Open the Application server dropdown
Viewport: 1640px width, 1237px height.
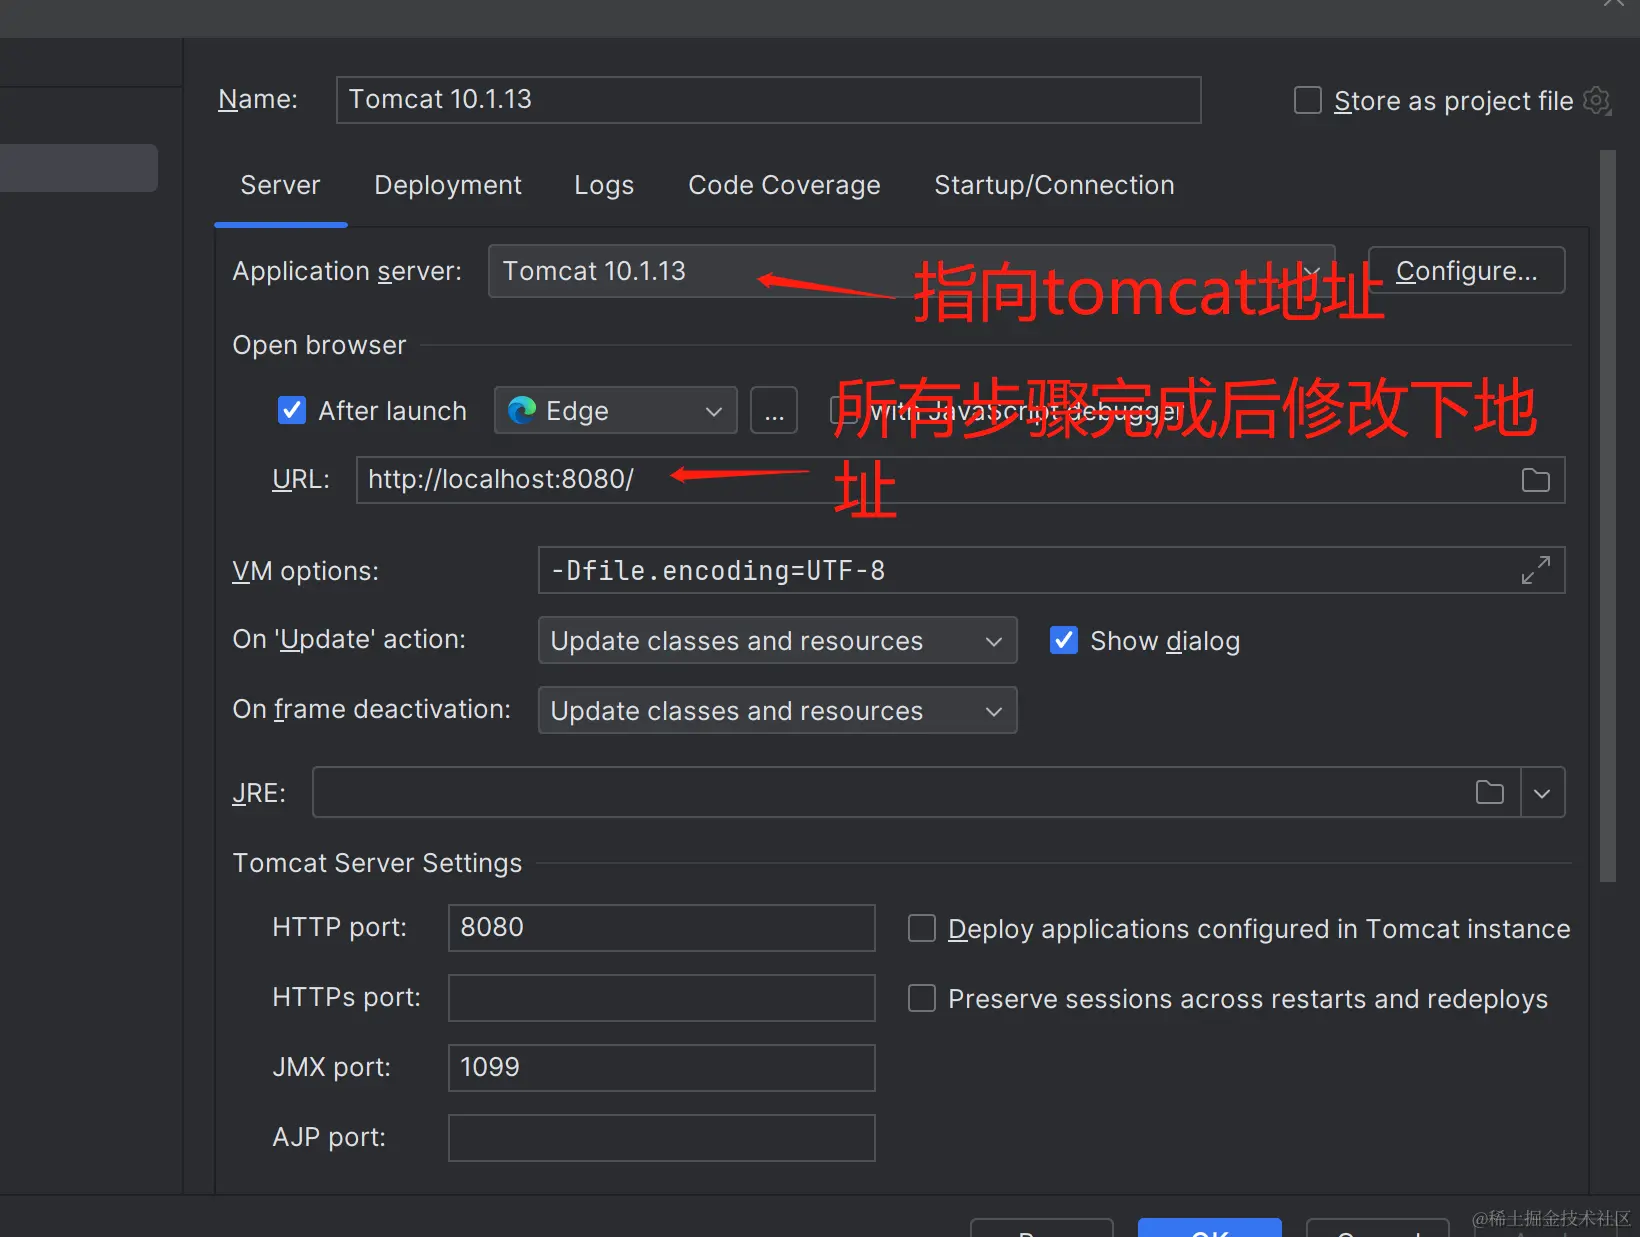tap(911, 271)
